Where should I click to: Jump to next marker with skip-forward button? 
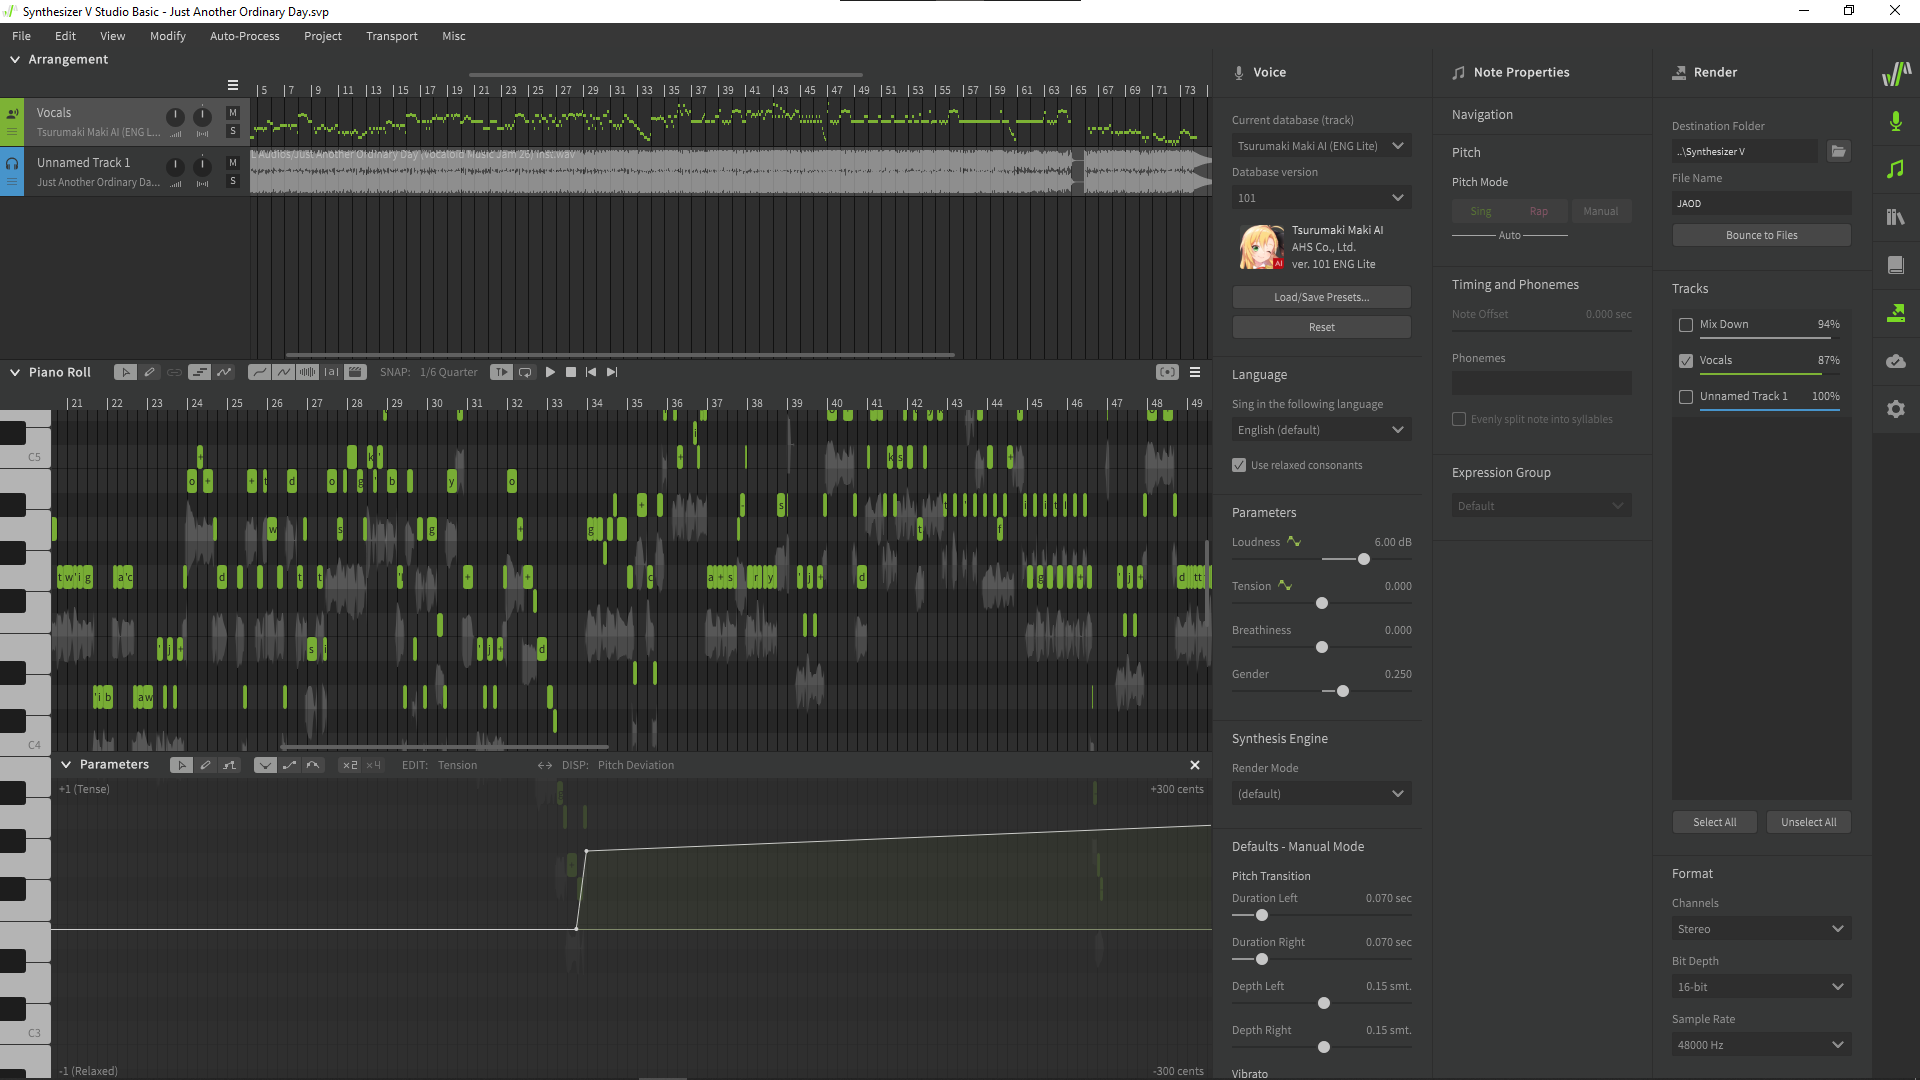(612, 372)
